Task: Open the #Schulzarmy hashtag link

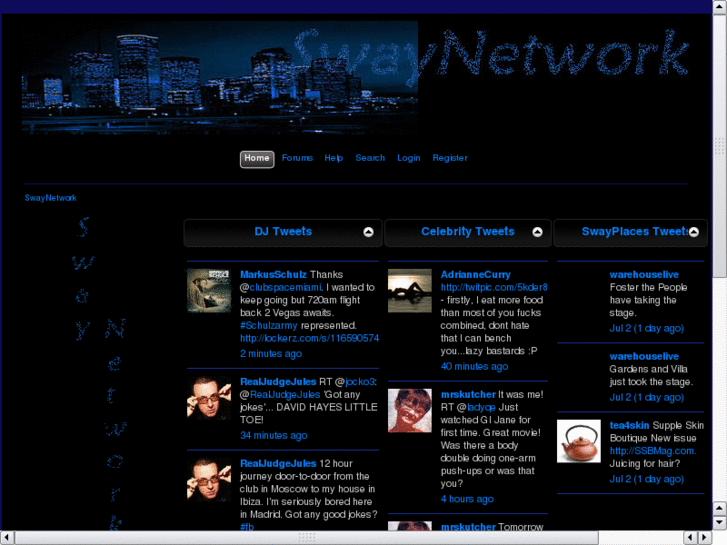Action: click(x=268, y=326)
